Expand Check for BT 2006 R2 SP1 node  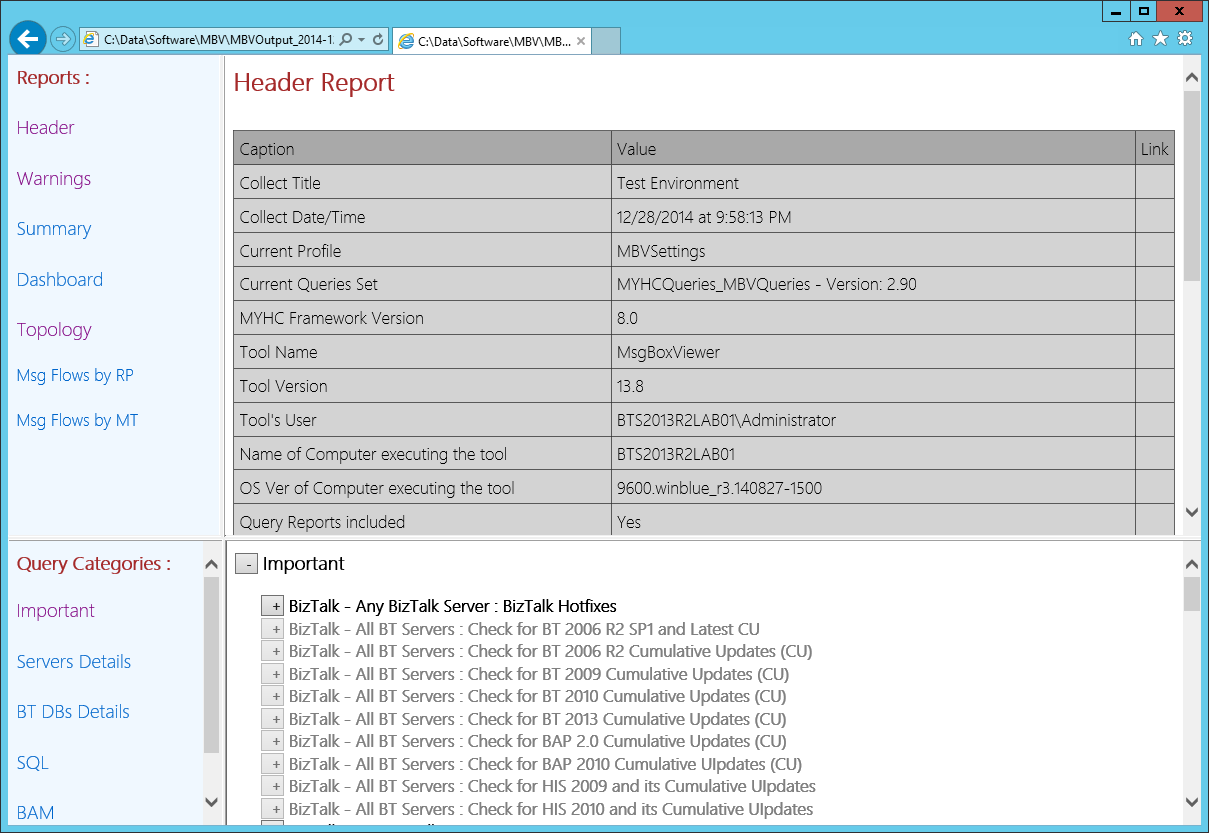pyautogui.click(x=272, y=629)
